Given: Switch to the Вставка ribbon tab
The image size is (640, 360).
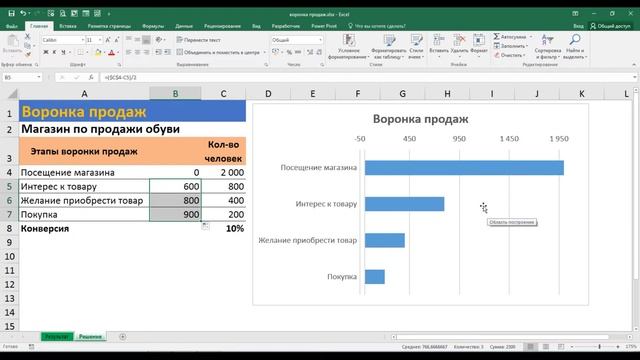Looking at the screenshot, I should point(68,26).
